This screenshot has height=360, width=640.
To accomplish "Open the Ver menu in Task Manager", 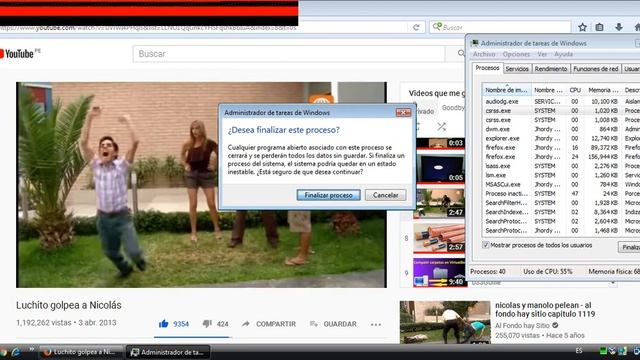I will coord(542,54).
